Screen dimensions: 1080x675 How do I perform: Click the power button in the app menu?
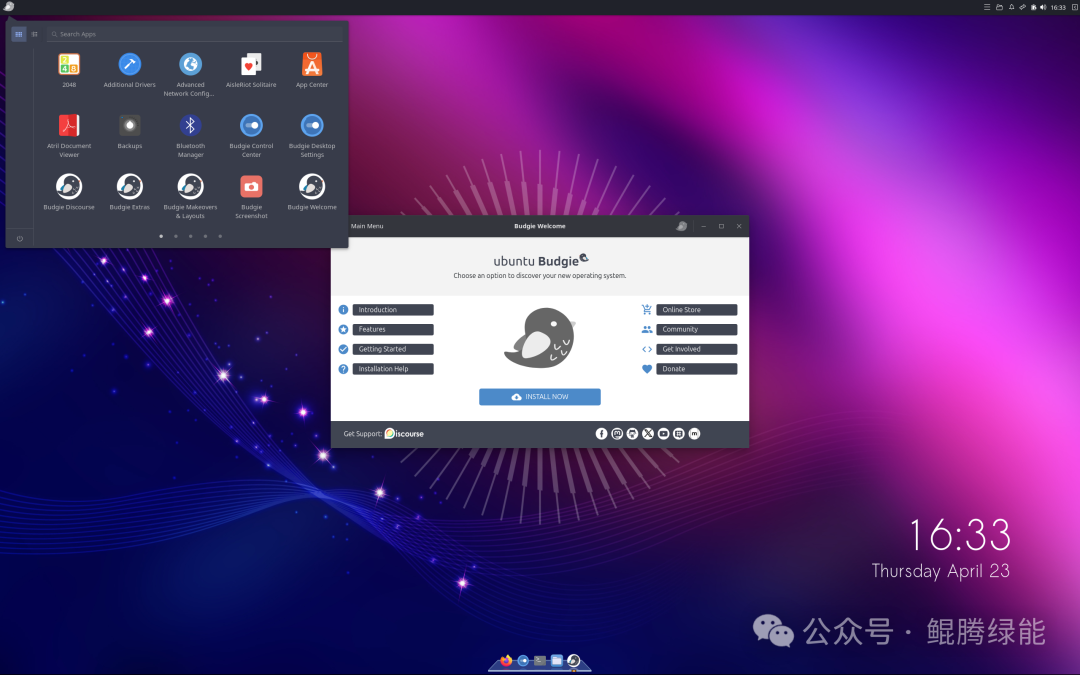(18, 238)
